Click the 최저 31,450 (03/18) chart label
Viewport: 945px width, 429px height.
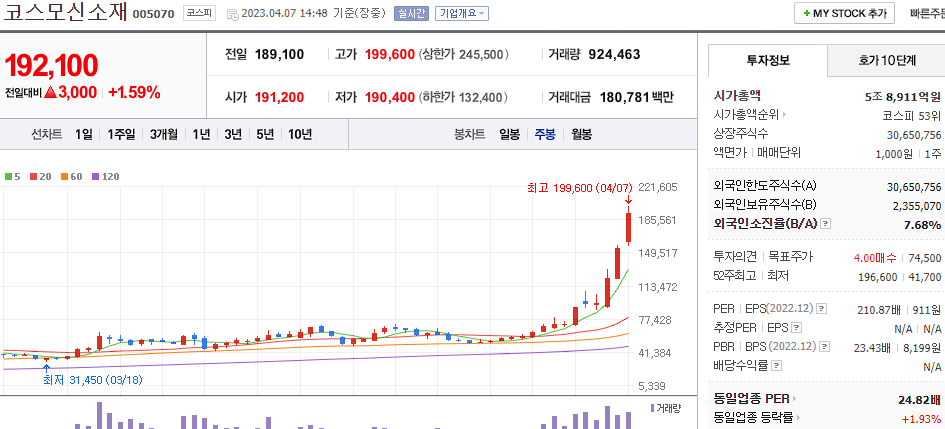pyautogui.click(x=93, y=380)
